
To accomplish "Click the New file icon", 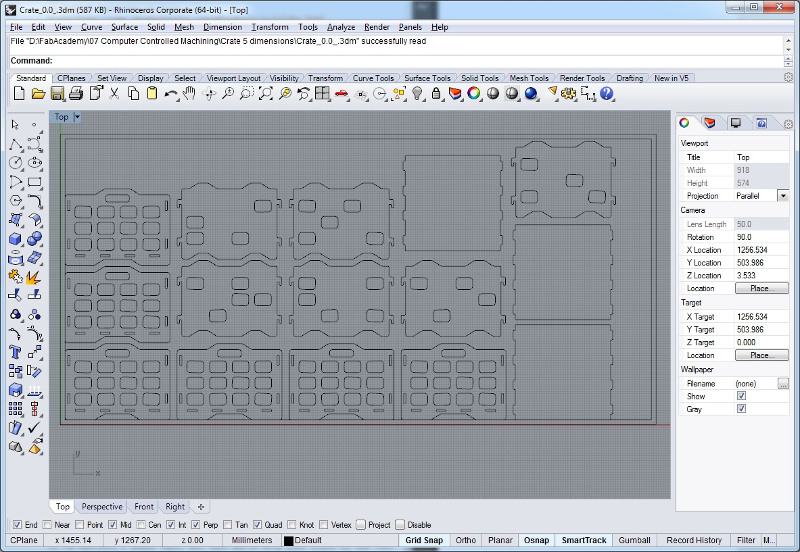I will click(19, 93).
